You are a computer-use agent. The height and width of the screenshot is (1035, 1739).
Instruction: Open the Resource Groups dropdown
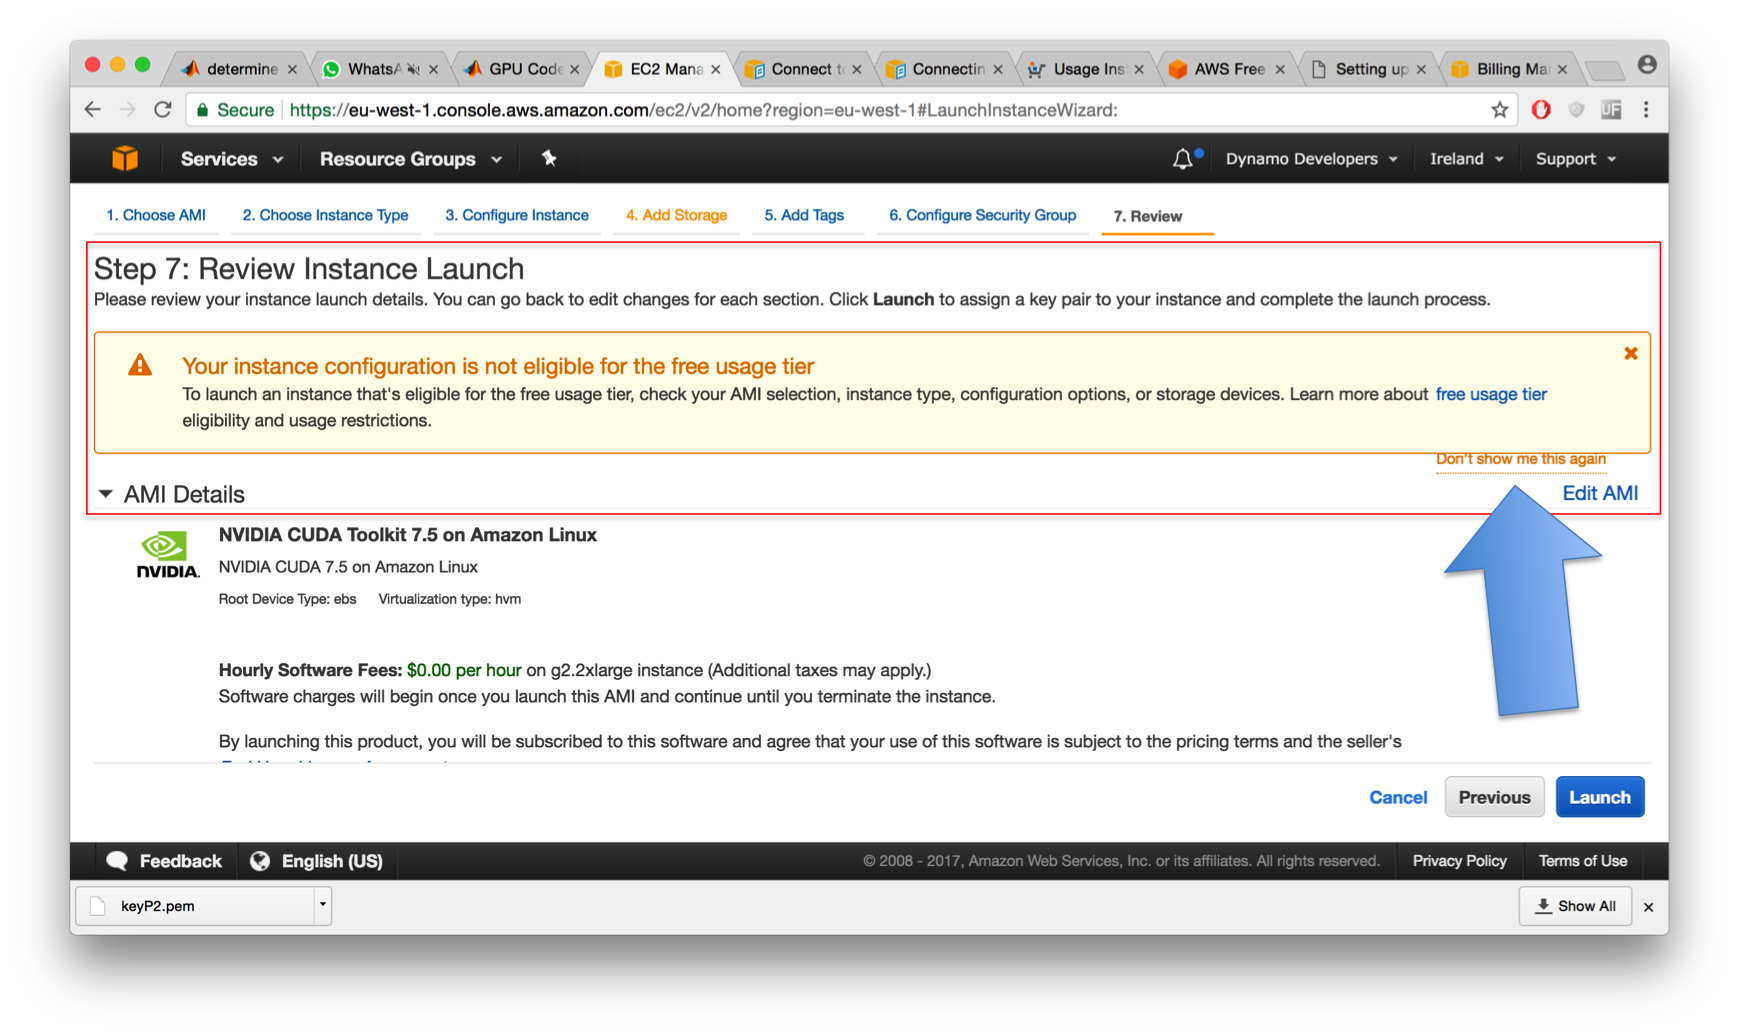(410, 159)
